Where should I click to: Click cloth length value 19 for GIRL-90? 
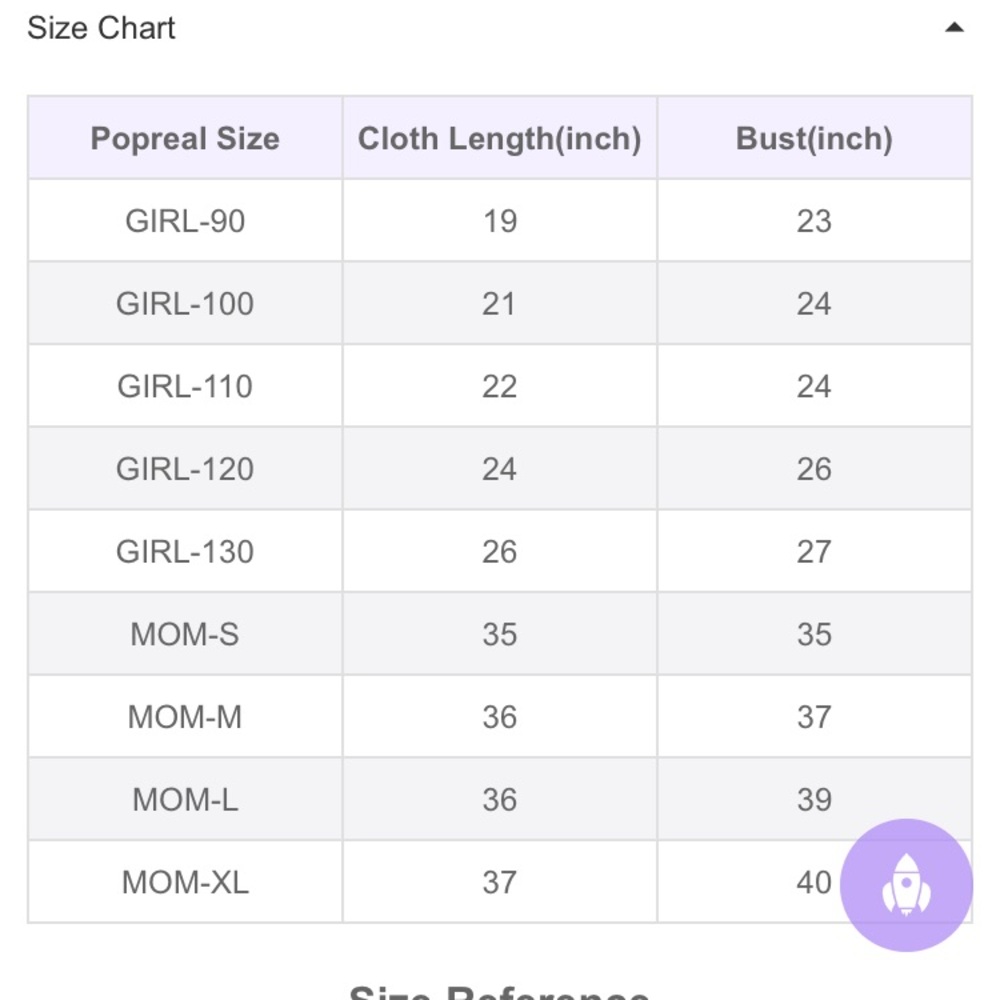(x=499, y=221)
